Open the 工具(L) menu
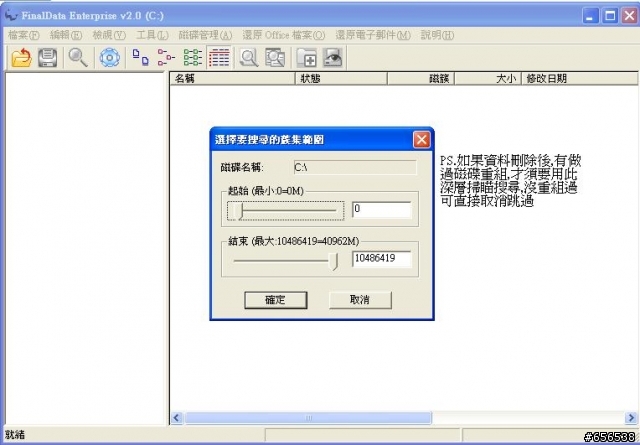Viewport: 640px width, 445px height. (x=152, y=36)
